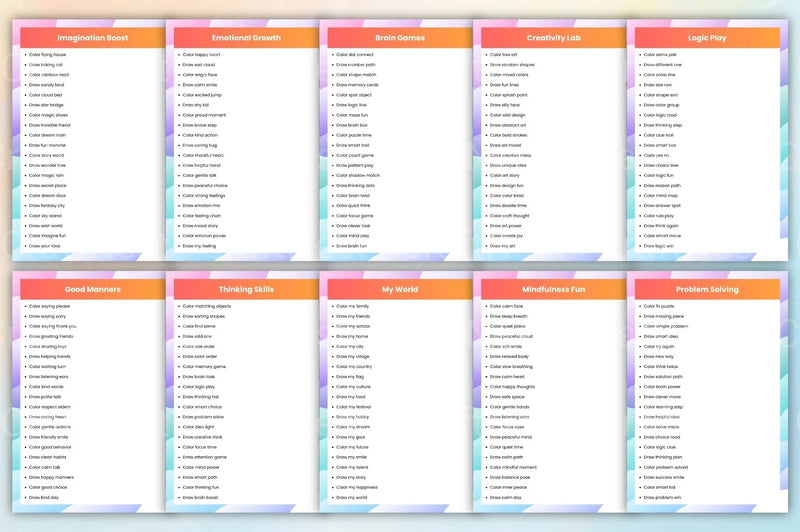Viewport: 800px width, 532px height.
Task: Click the "Problem Solving" page heading
Action: 707,289
